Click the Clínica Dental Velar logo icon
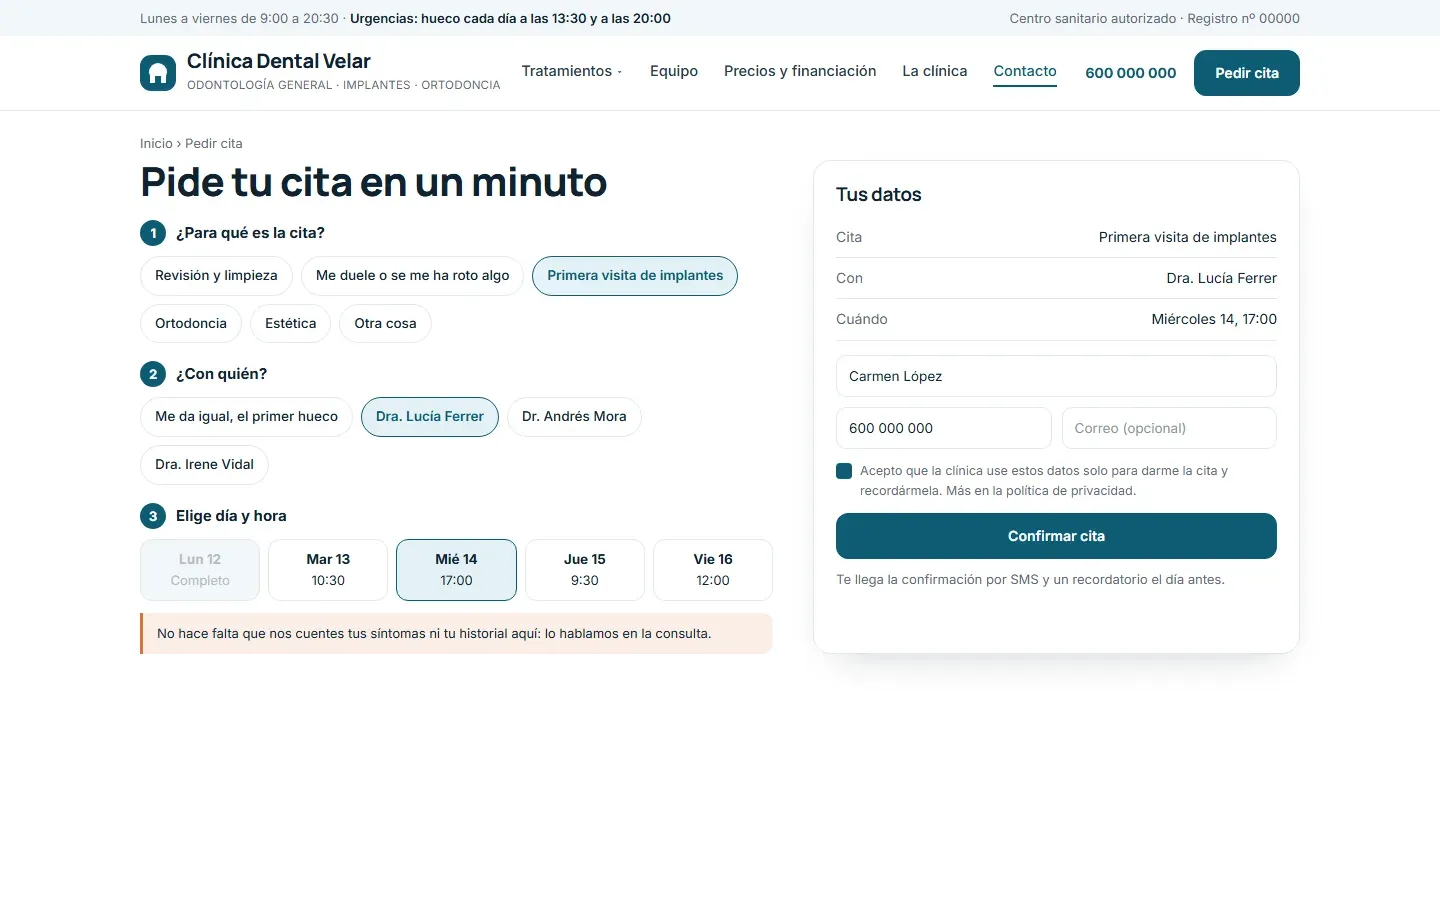 click(x=158, y=73)
